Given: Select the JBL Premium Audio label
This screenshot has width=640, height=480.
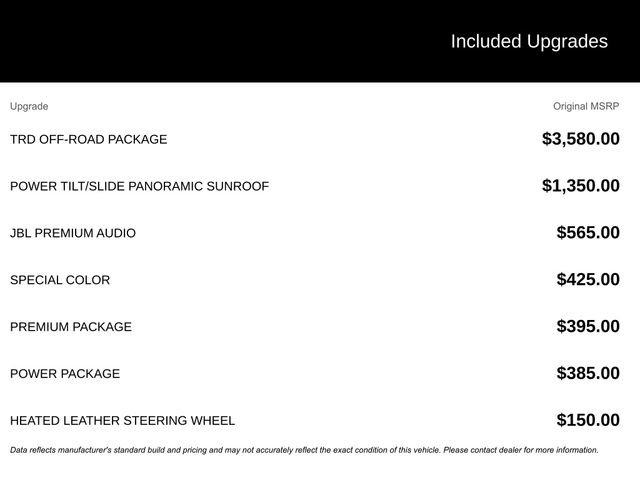Looking at the screenshot, I should click(x=73, y=233).
